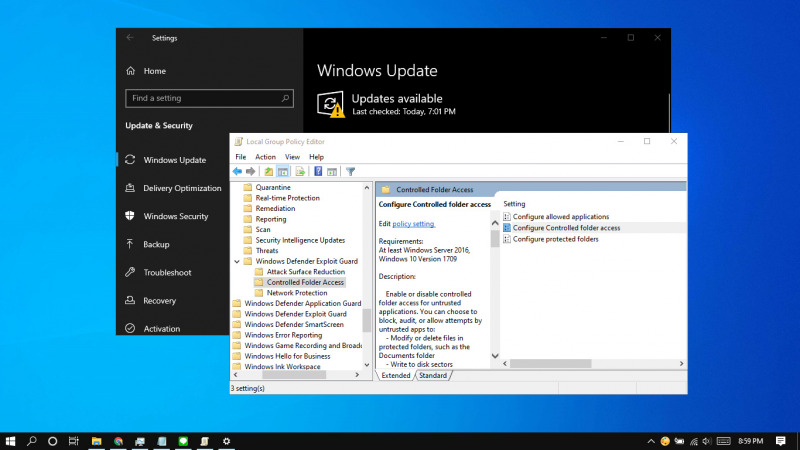Switch to the Standard tab

433,375
